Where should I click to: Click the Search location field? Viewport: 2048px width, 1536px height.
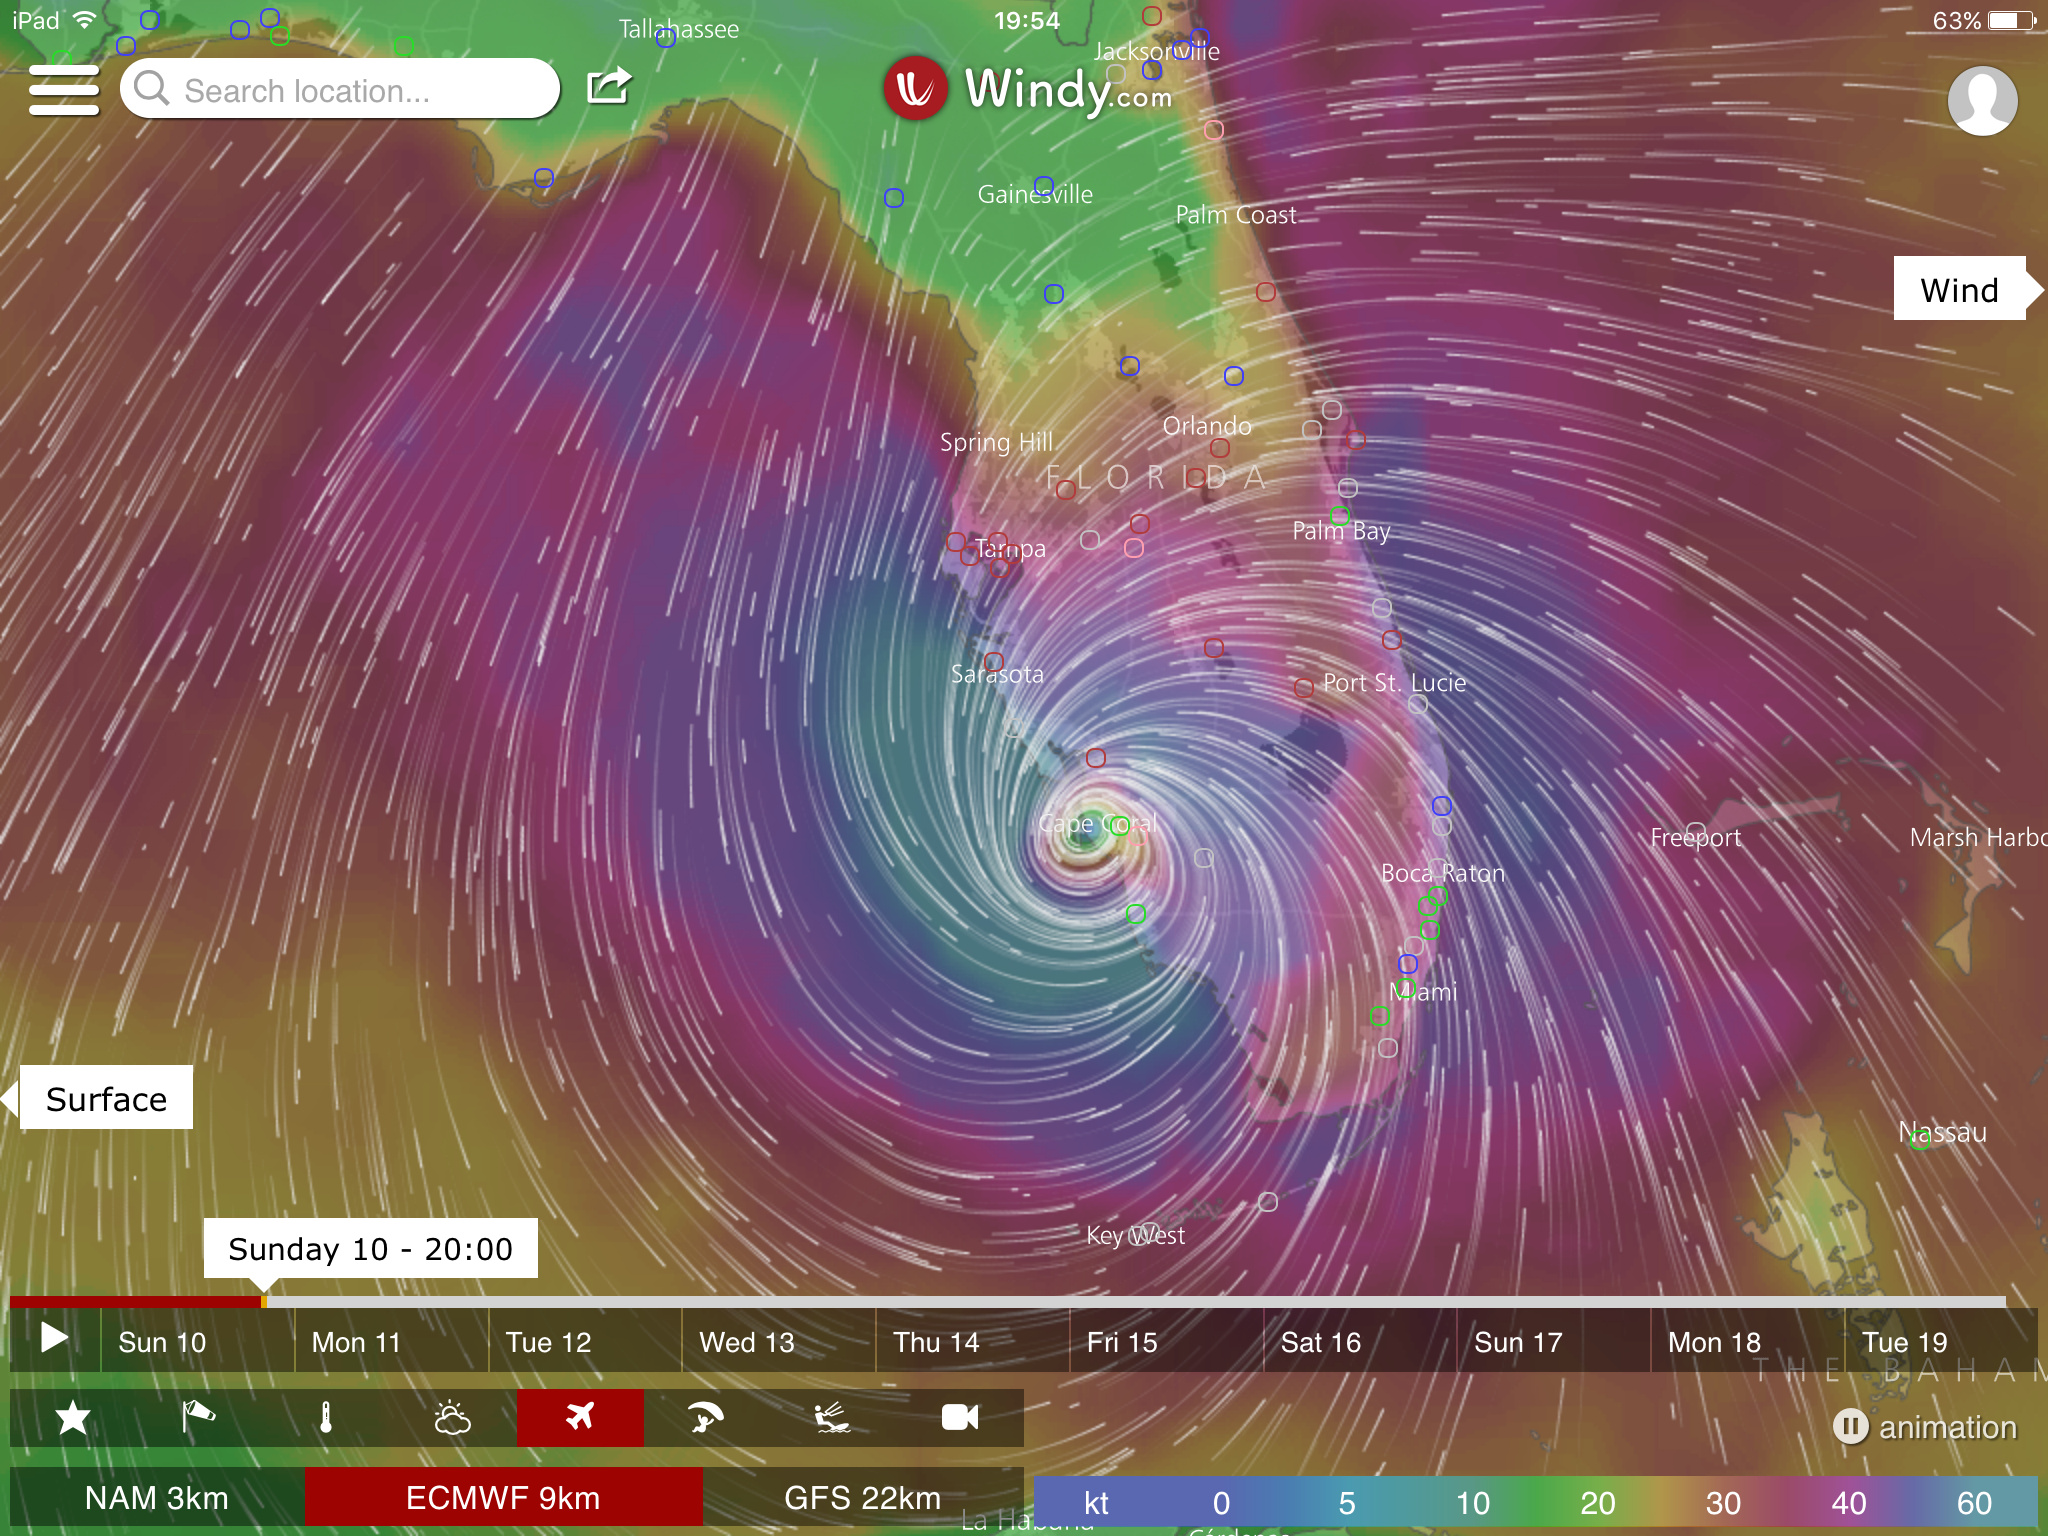click(340, 90)
